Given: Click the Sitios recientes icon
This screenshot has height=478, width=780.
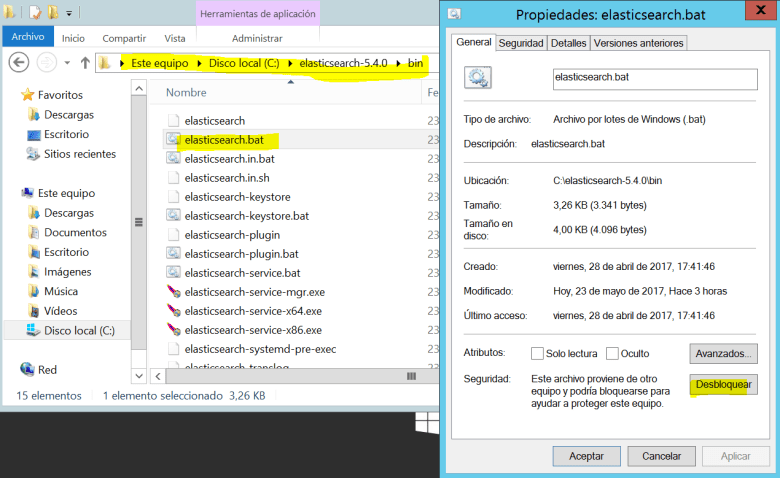Looking at the screenshot, I should coord(34,154).
